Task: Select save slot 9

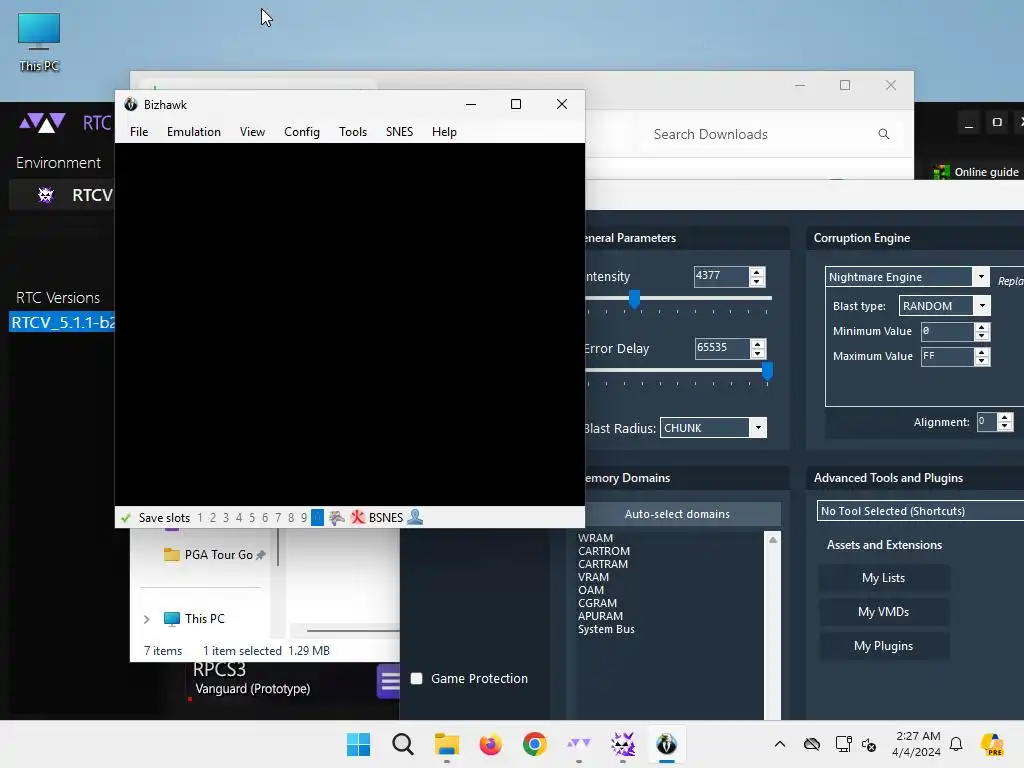Action: pos(304,518)
